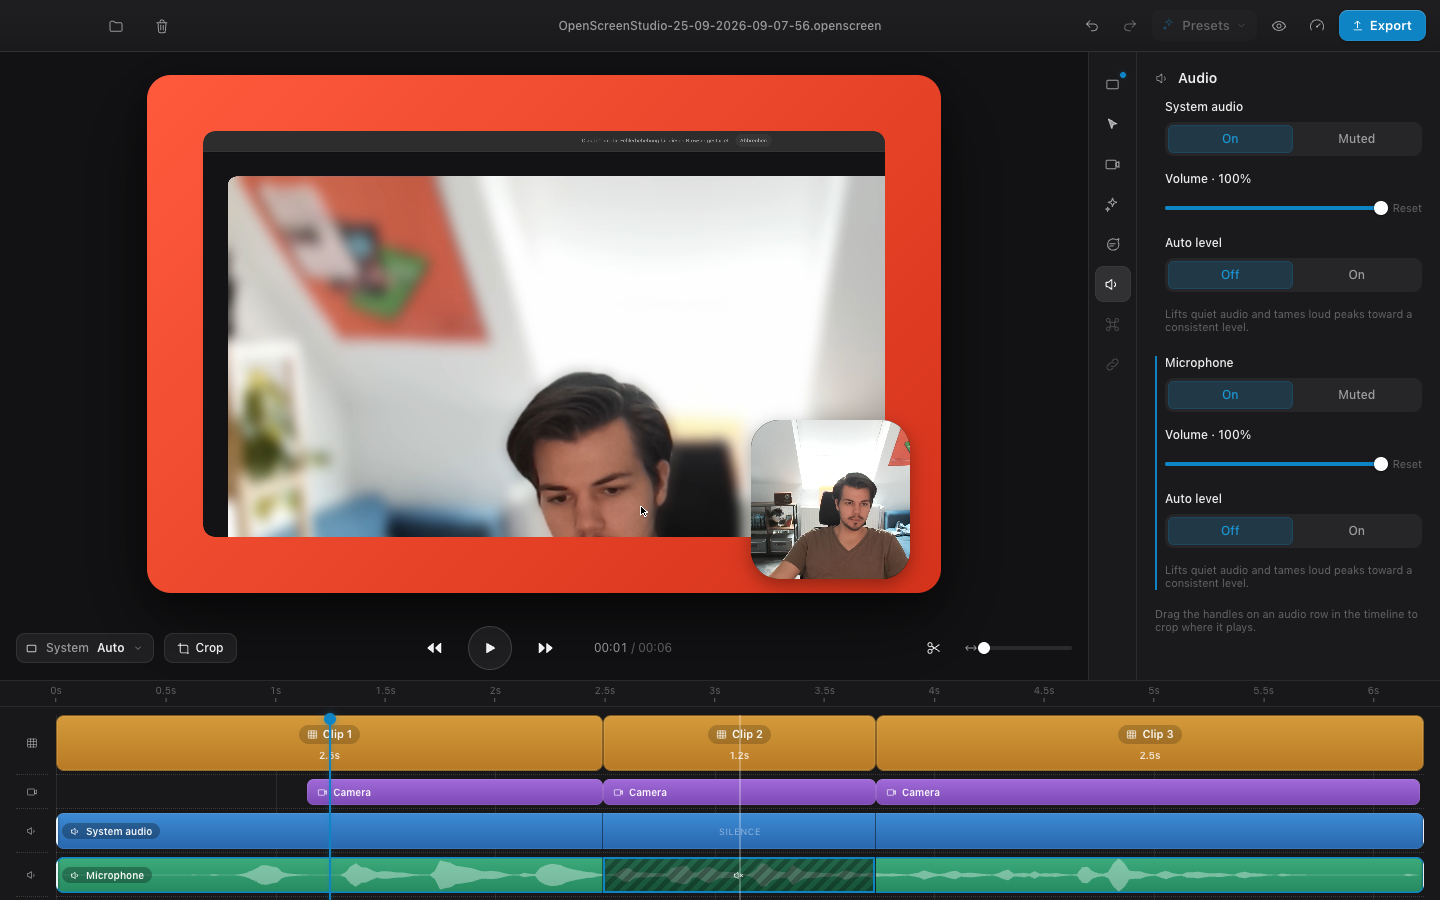Undo the last edit

click(x=1092, y=26)
